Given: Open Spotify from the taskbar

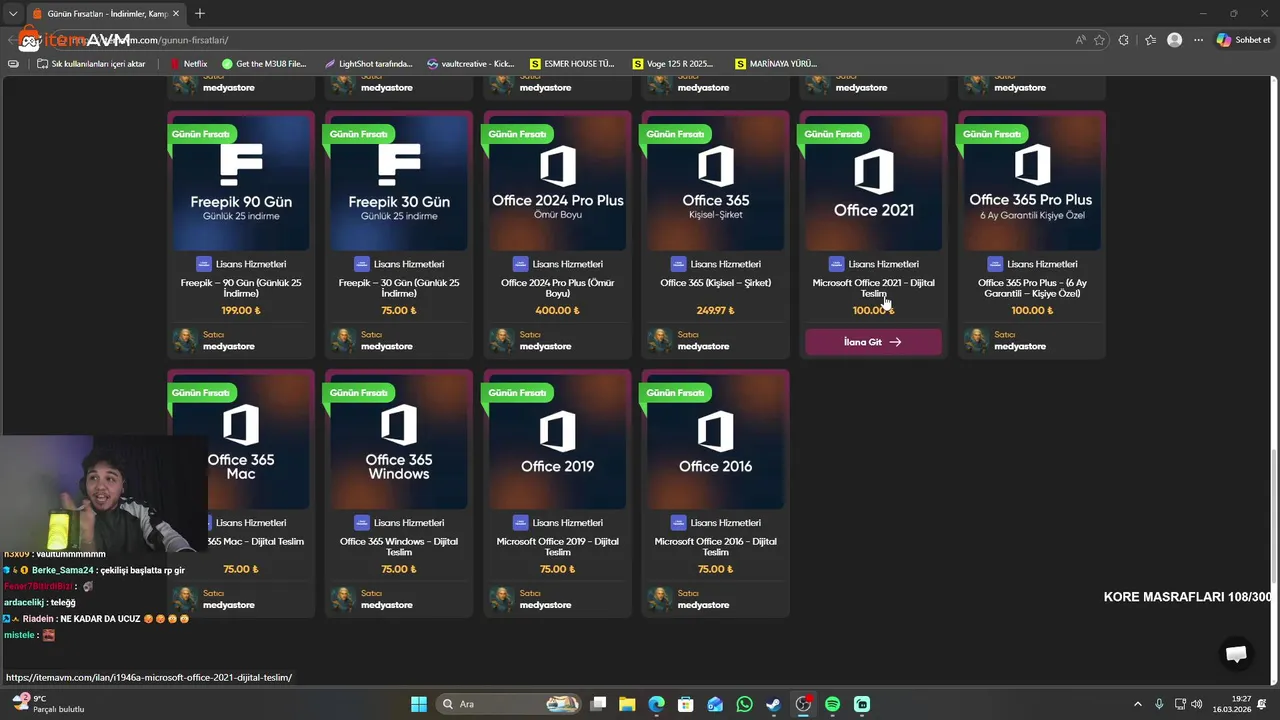Looking at the screenshot, I should tap(832, 704).
